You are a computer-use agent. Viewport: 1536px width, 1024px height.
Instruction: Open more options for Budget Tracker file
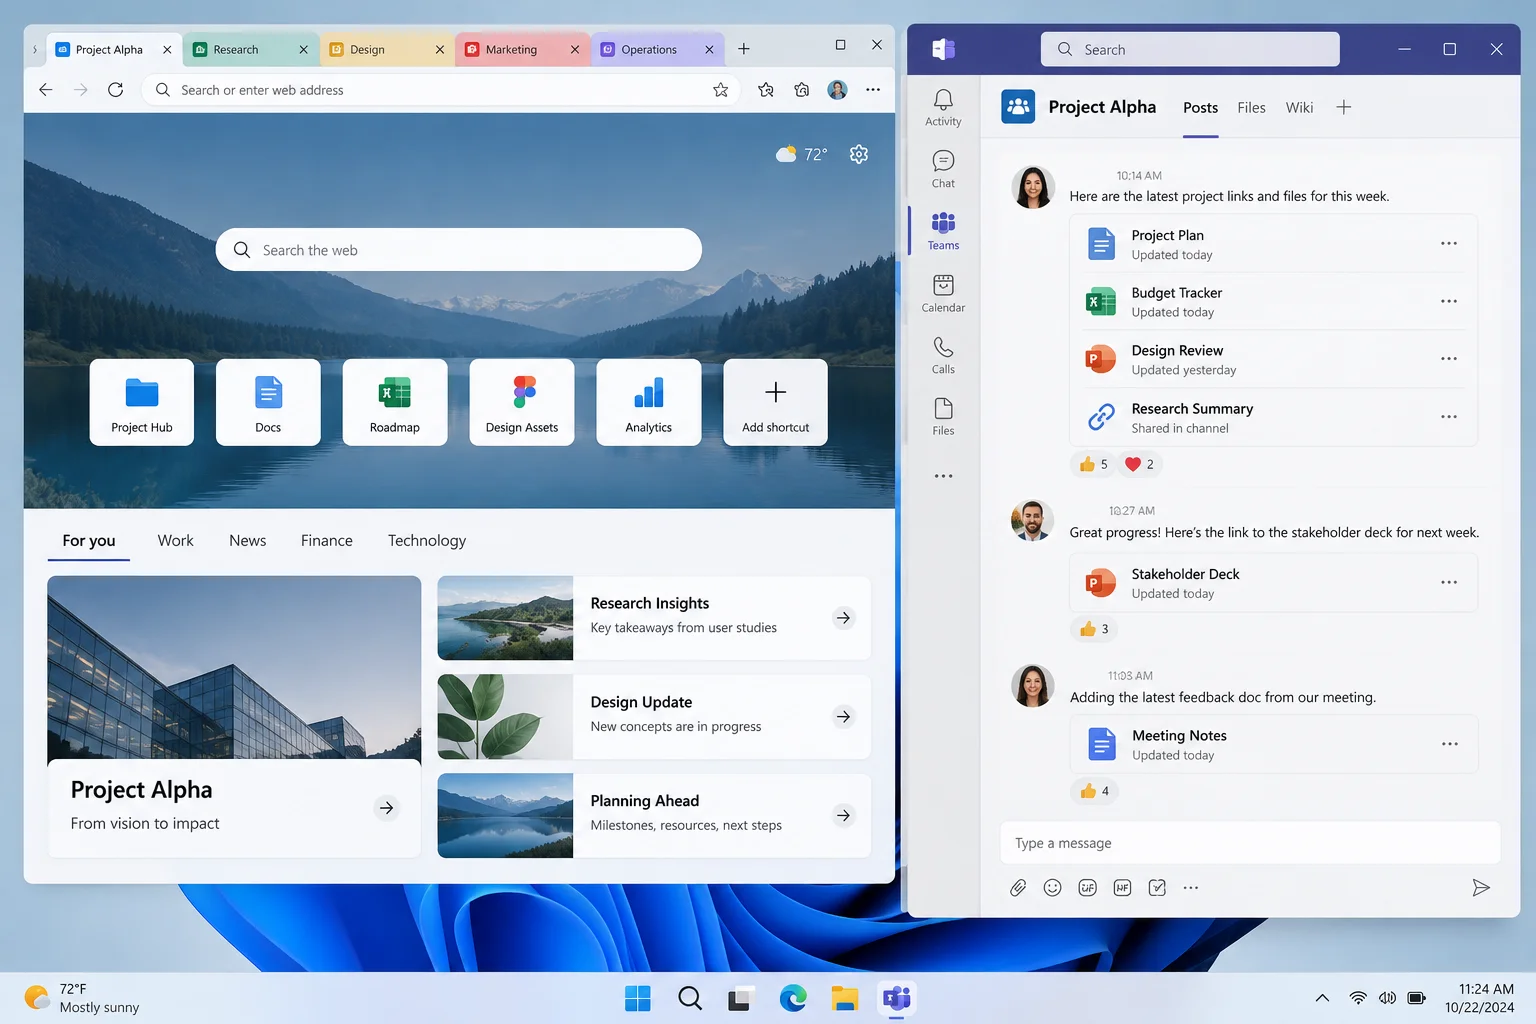(1449, 301)
